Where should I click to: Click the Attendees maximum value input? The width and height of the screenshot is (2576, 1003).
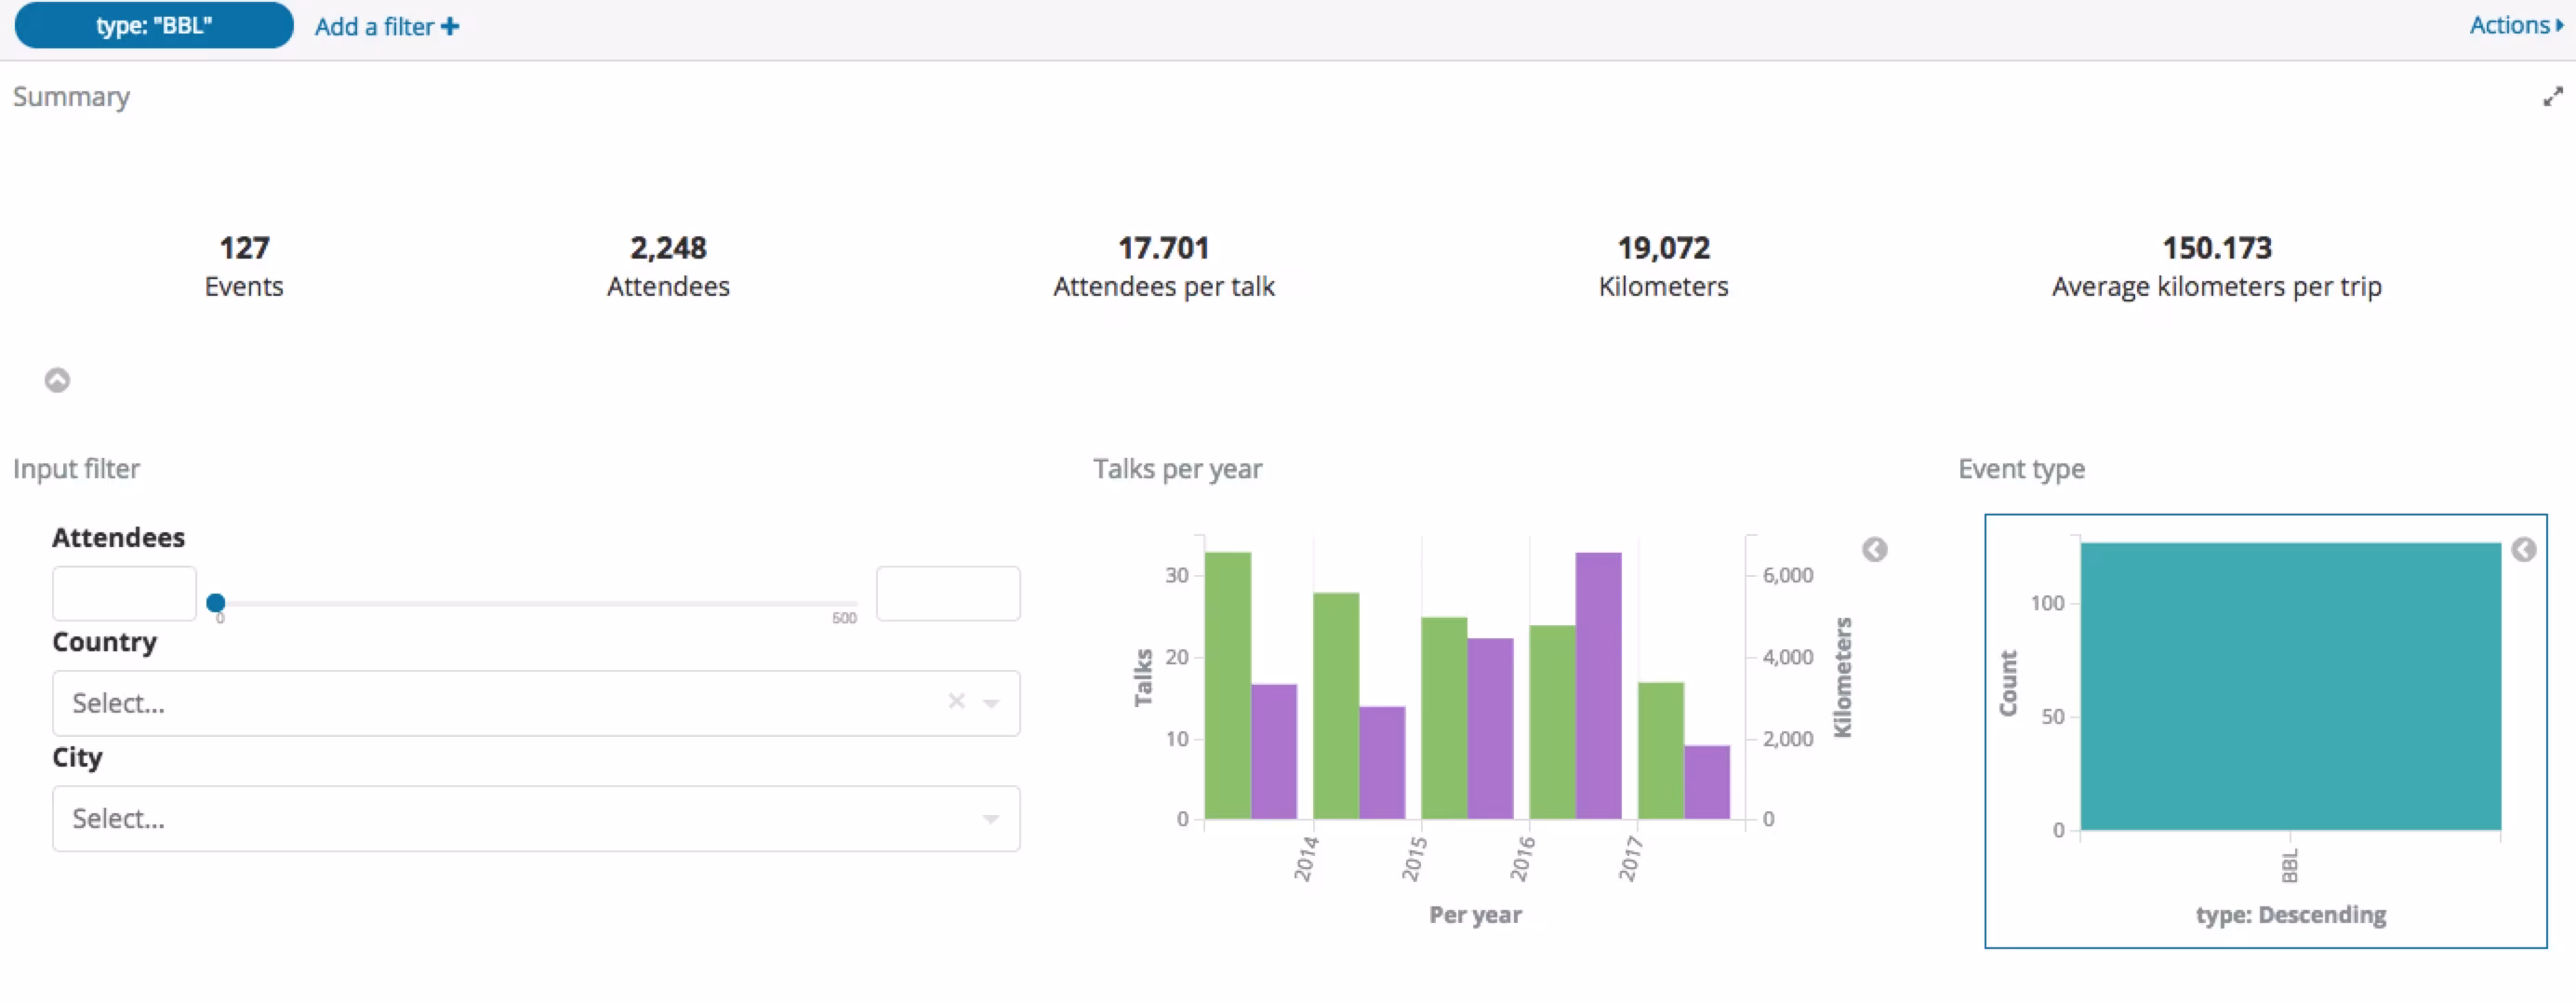pyautogui.click(x=947, y=594)
